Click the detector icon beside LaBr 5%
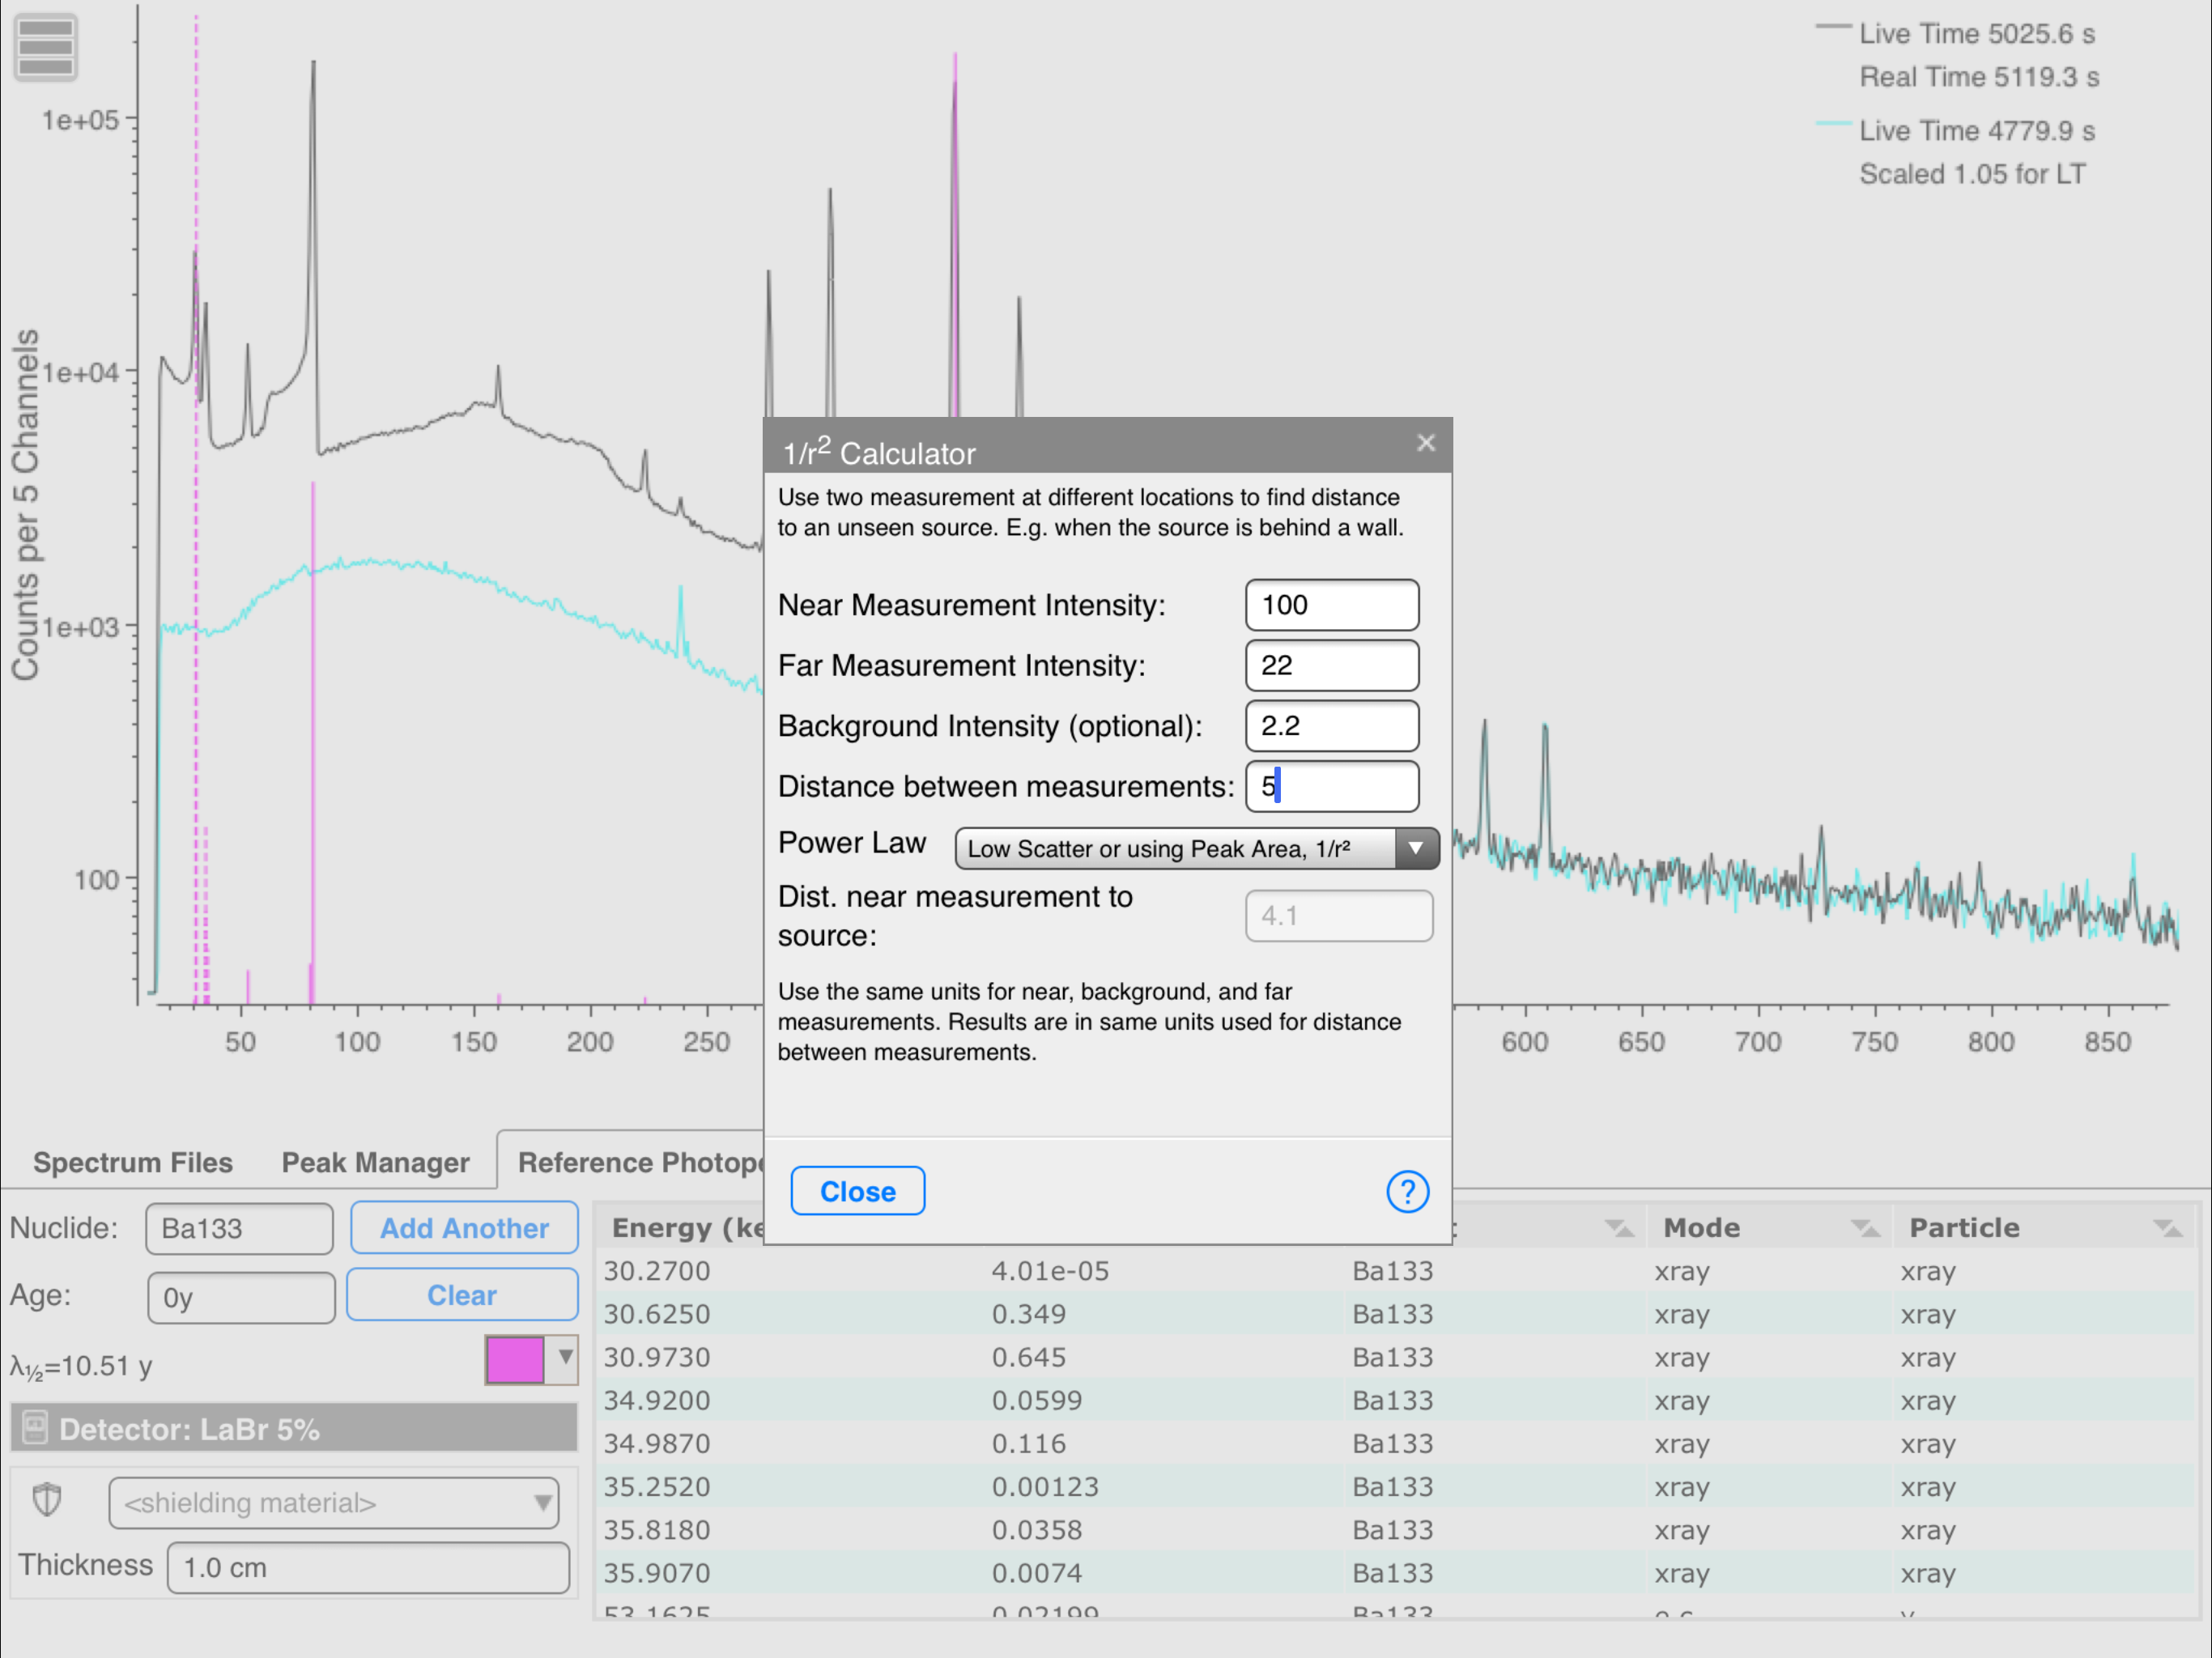 [35, 1428]
